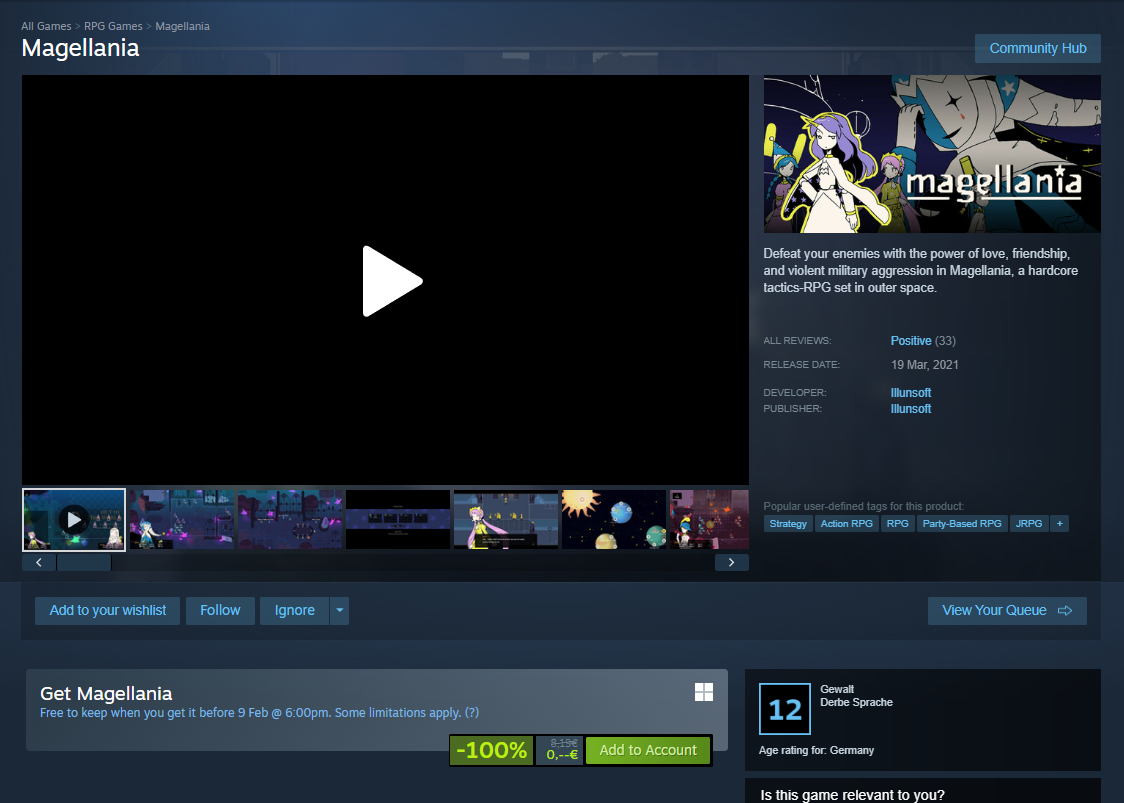The image size is (1124, 803).
Task: Toggle Ignore for this game
Action: coord(294,610)
